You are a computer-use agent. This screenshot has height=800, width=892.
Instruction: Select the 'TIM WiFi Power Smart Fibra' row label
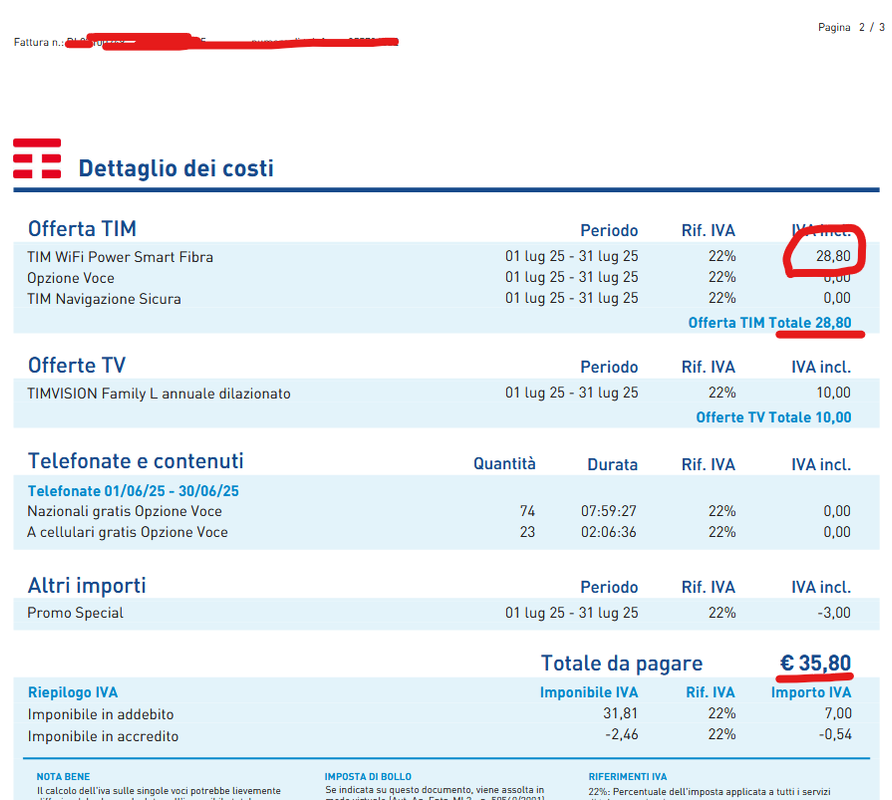[x=120, y=257]
